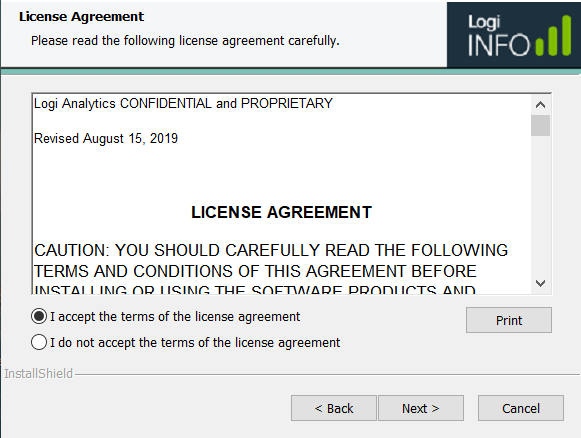Screen dimensions: 581x438
Task: Select the accept license terms radio button
Action: (39, 316)
